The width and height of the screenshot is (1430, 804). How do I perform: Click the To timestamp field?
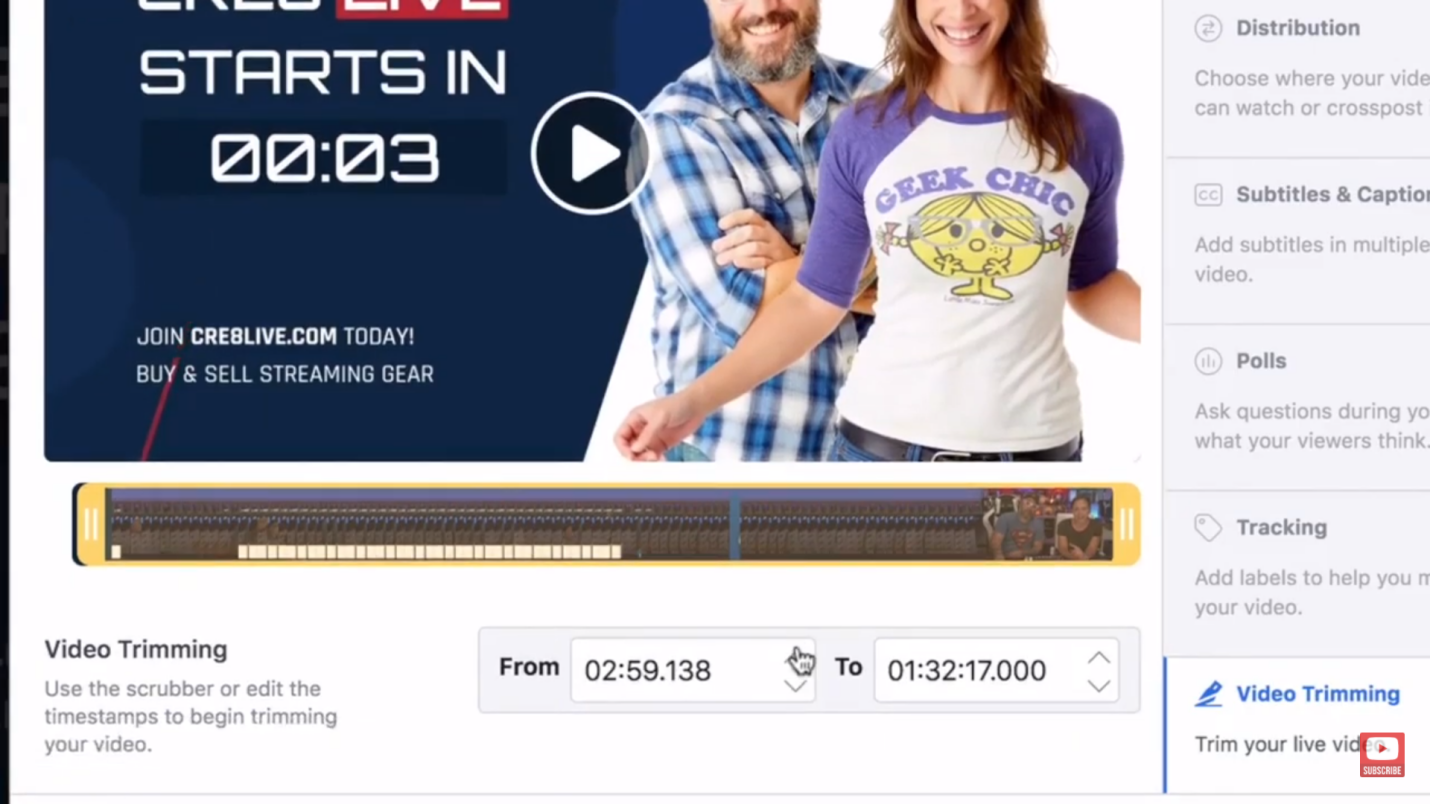coord(996,670)
